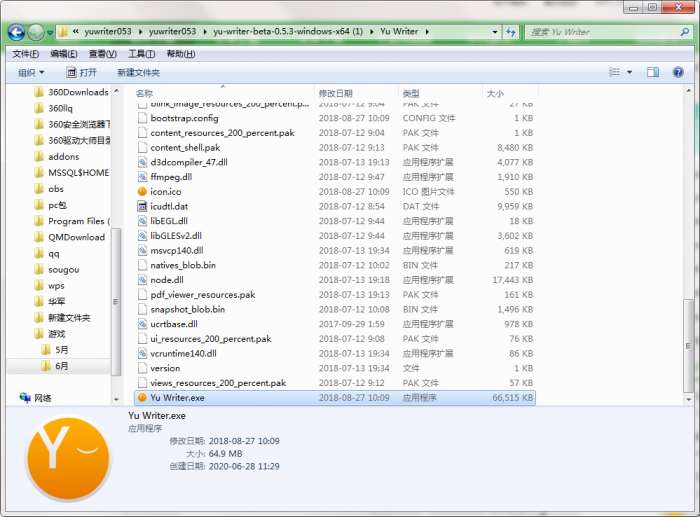700x517 pixels.
Task: Click the 打开 toolbar button
Action: point(81,72)
